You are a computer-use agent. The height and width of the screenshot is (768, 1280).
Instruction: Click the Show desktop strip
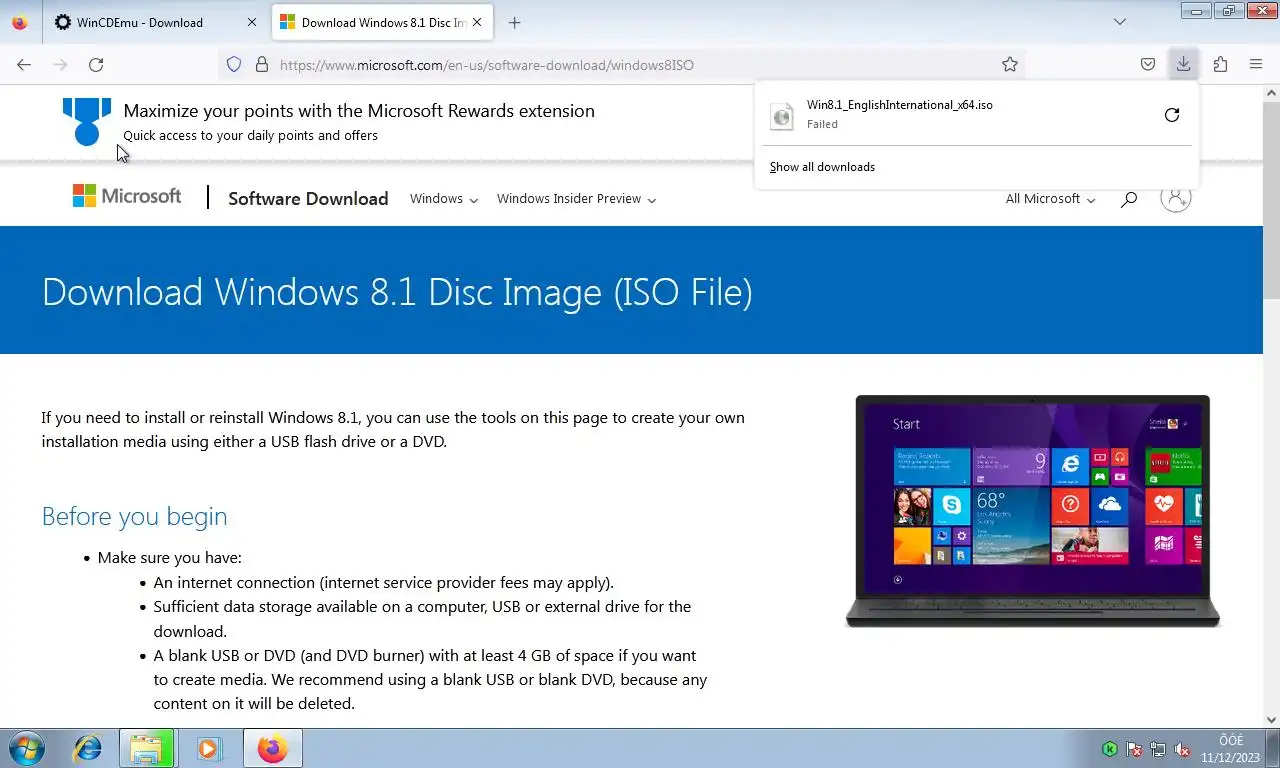click(1273, 748)
